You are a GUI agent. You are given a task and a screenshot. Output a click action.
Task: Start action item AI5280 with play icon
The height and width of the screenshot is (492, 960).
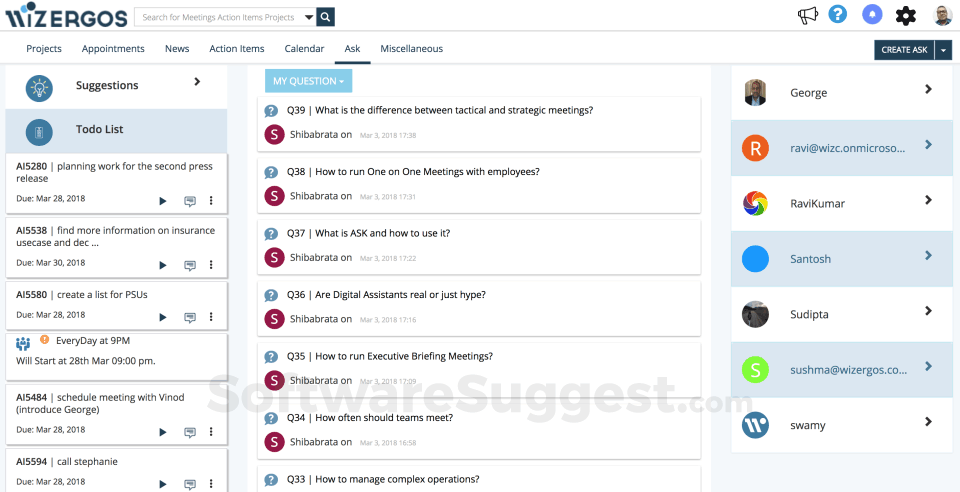[x=163, y=201]
